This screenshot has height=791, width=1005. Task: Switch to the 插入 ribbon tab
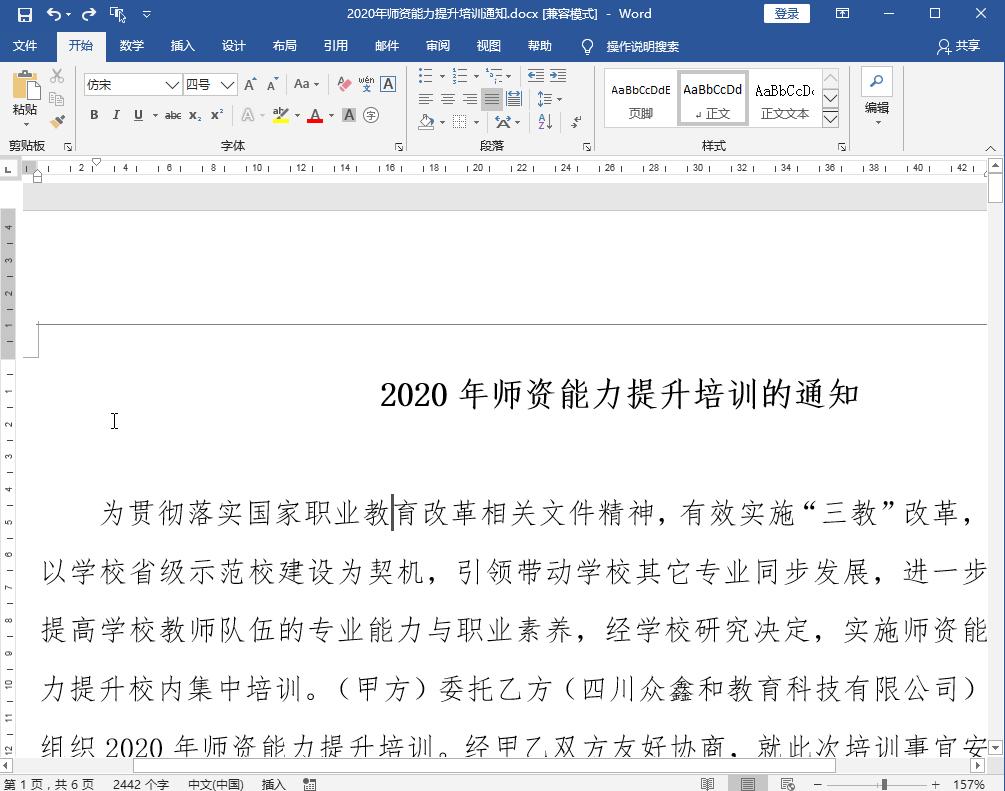pos(182,45)
